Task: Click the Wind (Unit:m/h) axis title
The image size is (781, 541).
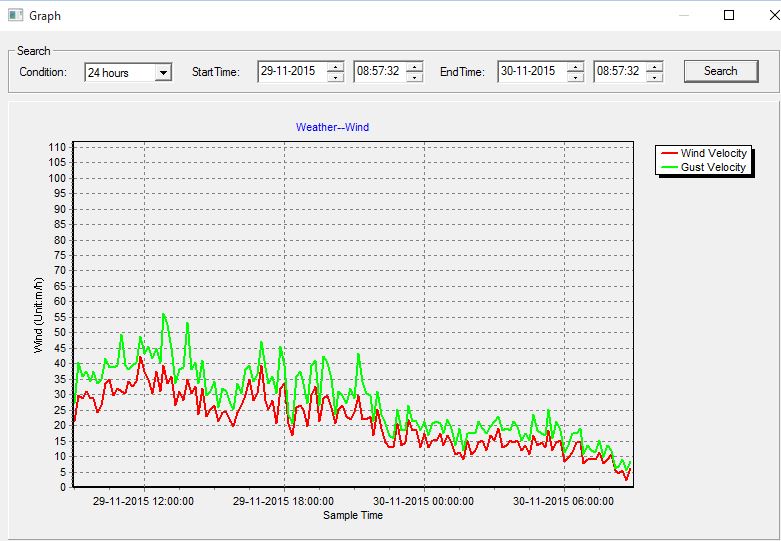Action: [x=38, y=315]
